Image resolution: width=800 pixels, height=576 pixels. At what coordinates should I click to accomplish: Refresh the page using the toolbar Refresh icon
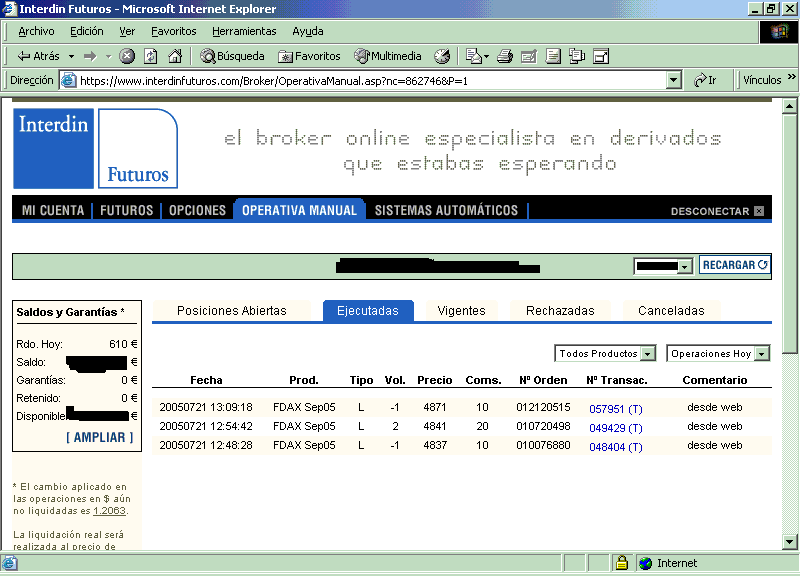(151, 56)
